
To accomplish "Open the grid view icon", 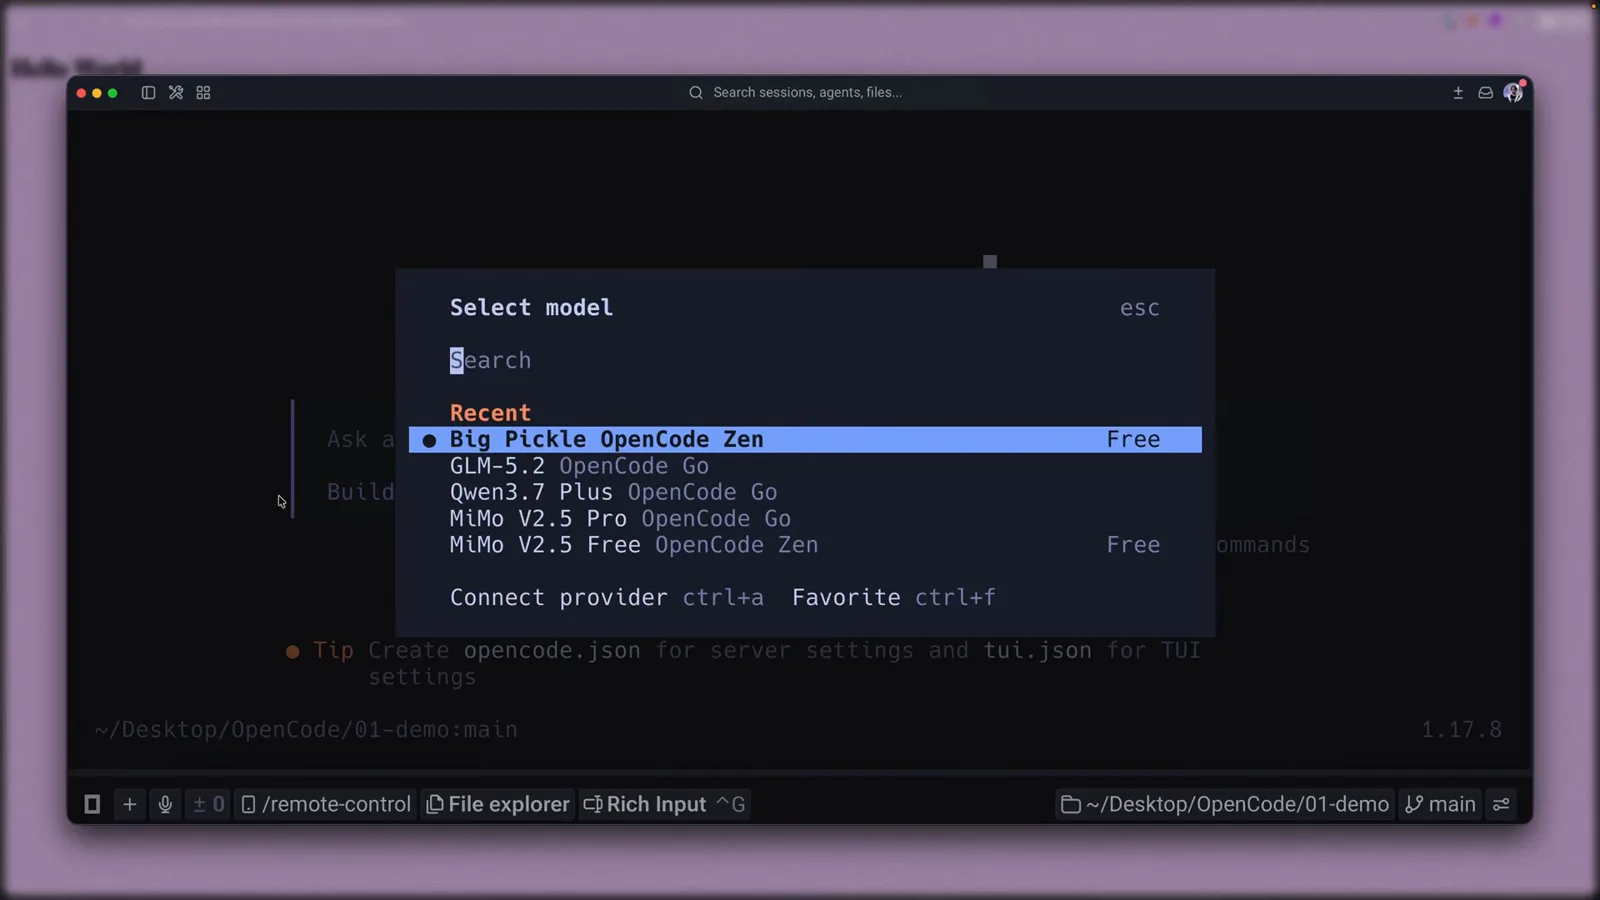I will click(x=203, y=92).
